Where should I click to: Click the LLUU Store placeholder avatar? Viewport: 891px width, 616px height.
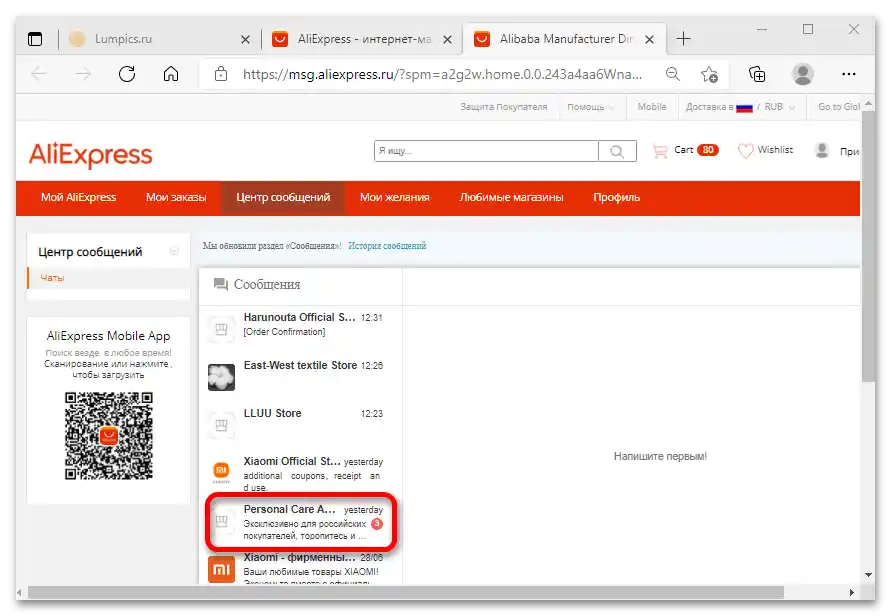221,425
